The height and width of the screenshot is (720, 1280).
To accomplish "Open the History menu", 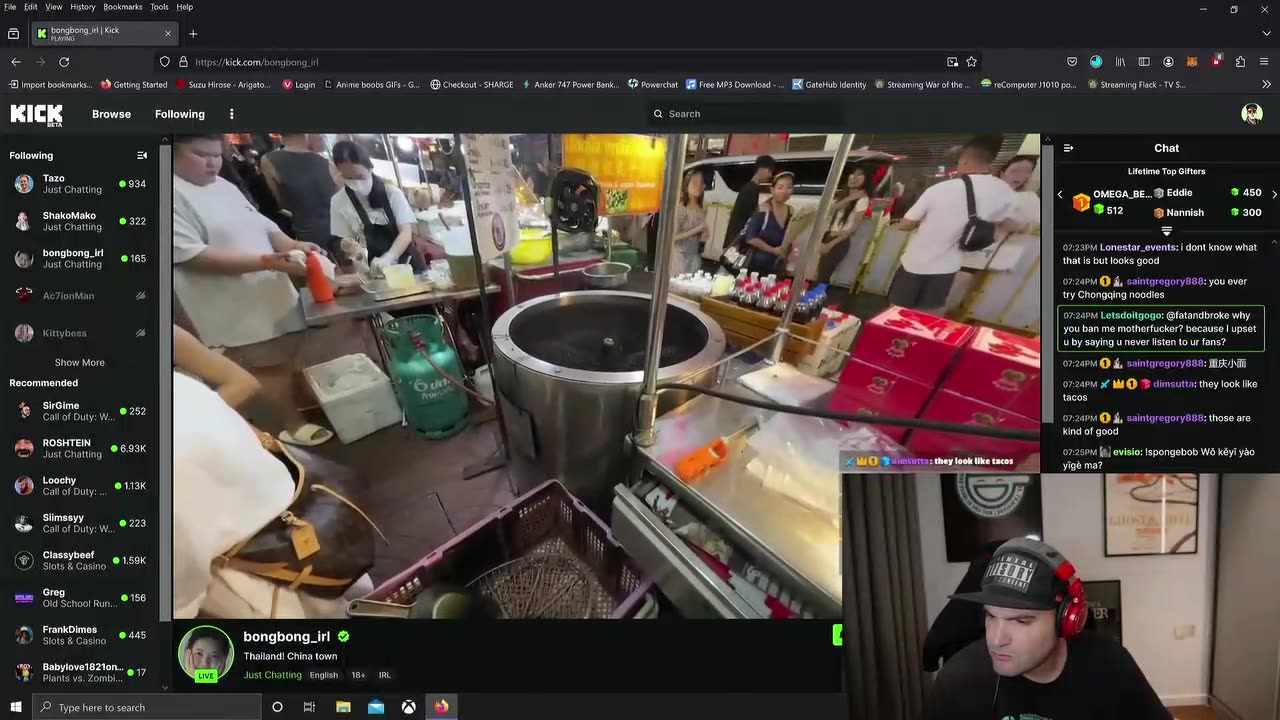I will 83,7.
